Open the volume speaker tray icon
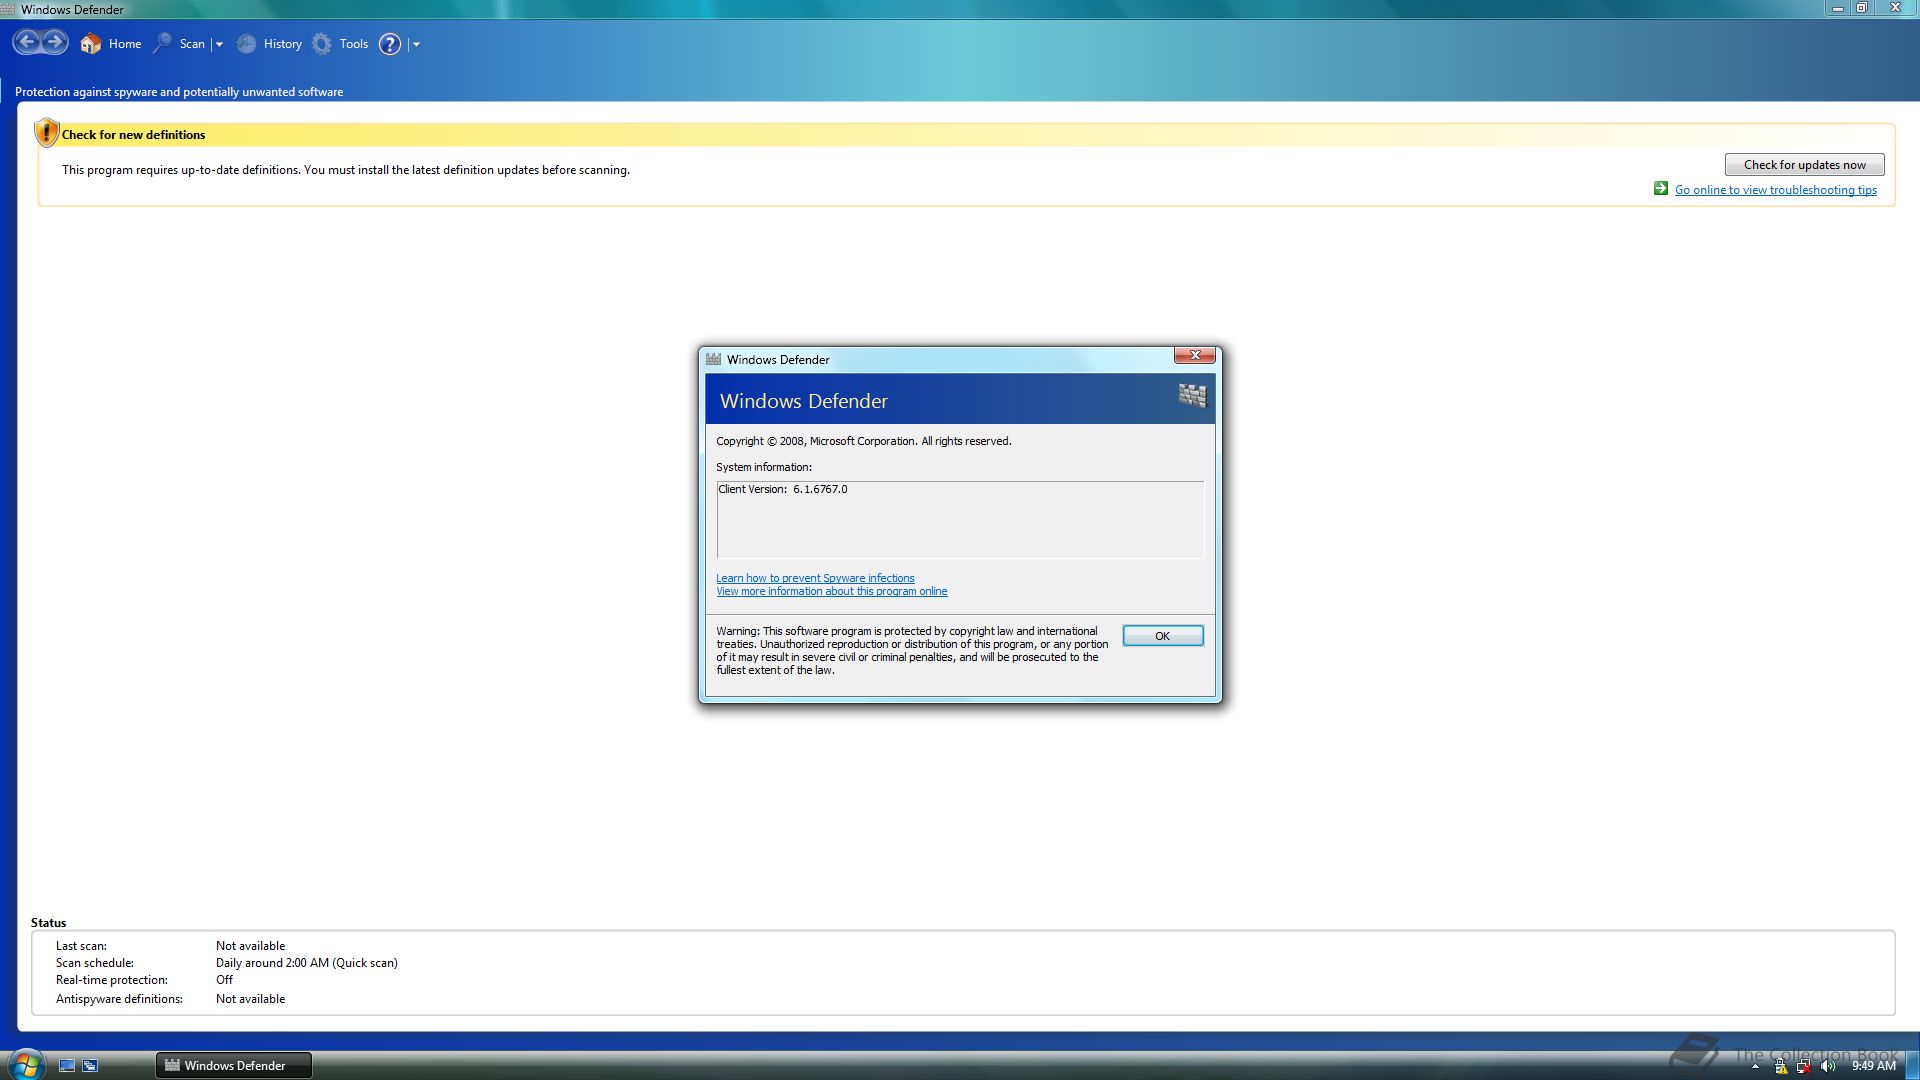 tap(1828, 1066)
